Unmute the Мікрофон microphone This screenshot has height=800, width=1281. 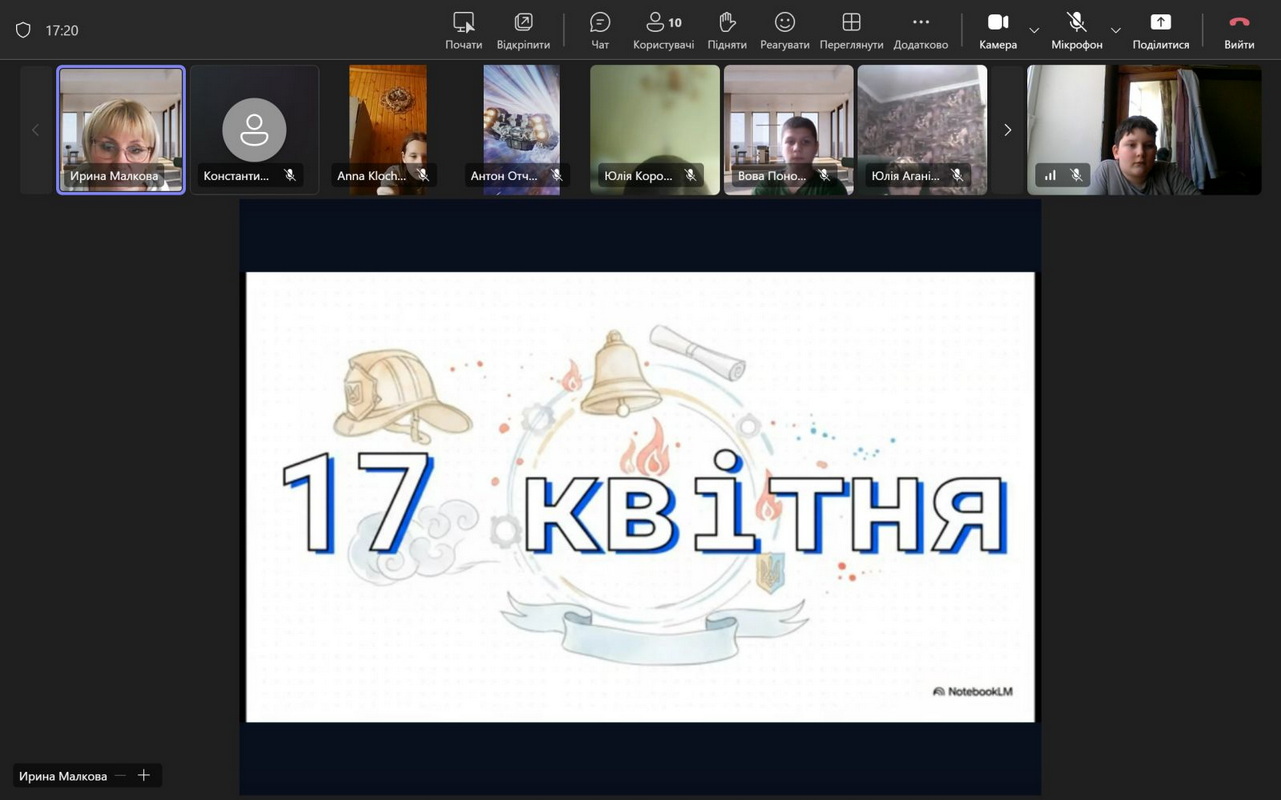click(x=1076, y=23)
